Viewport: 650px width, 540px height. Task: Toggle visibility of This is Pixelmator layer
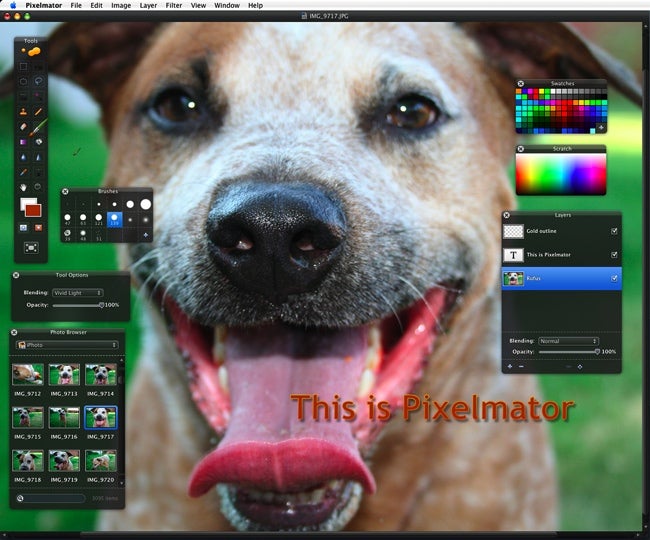click(614, 254)
